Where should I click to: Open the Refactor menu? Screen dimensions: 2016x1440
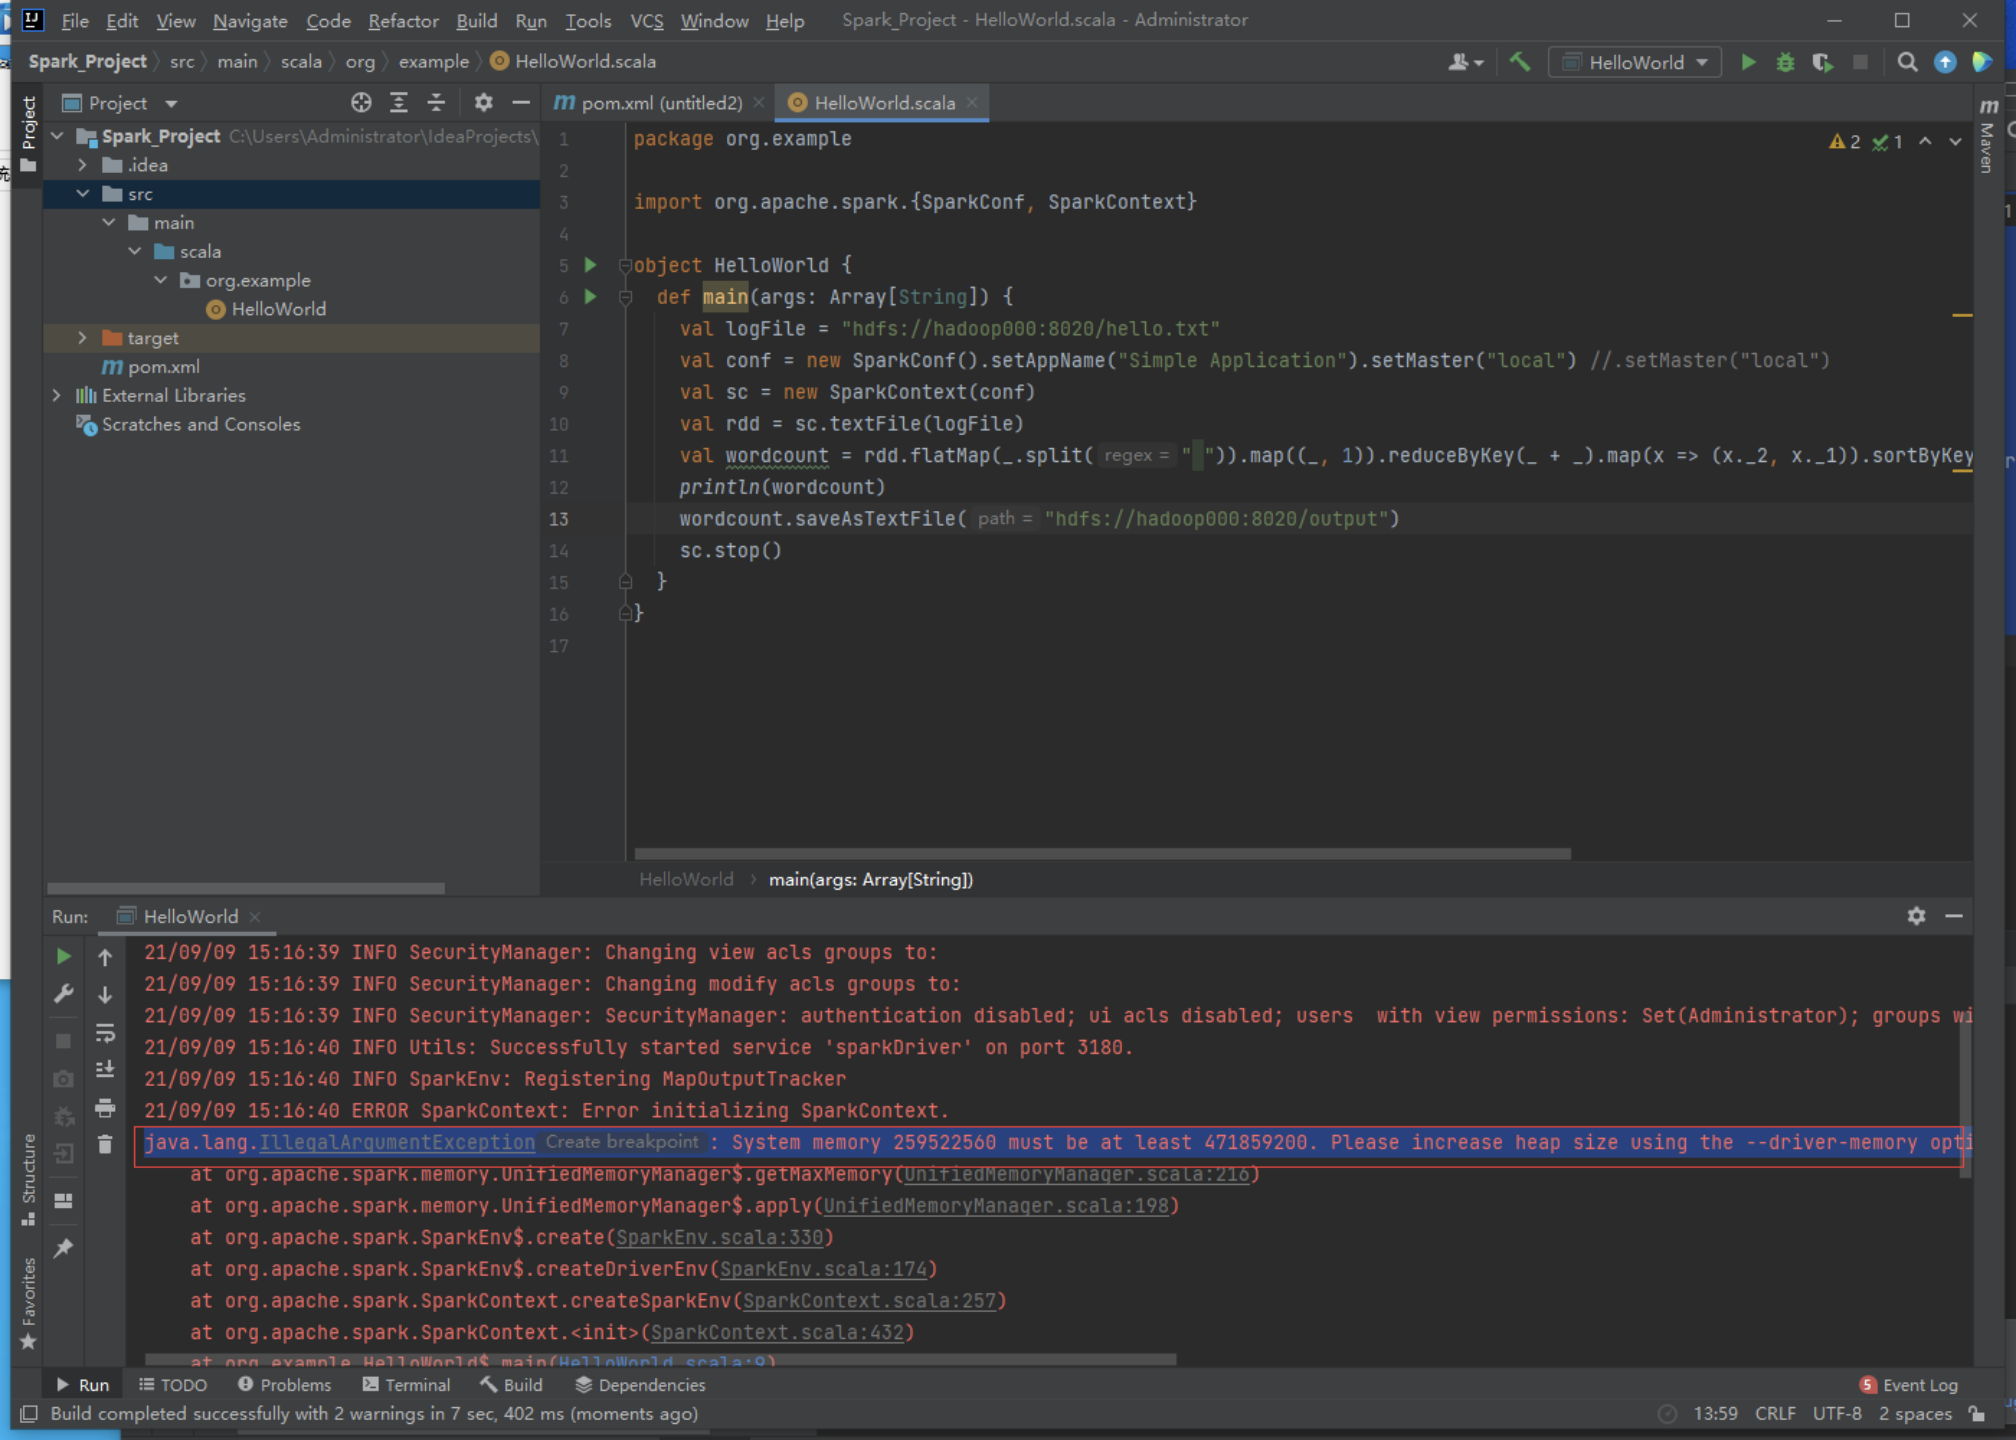point(402,20)
